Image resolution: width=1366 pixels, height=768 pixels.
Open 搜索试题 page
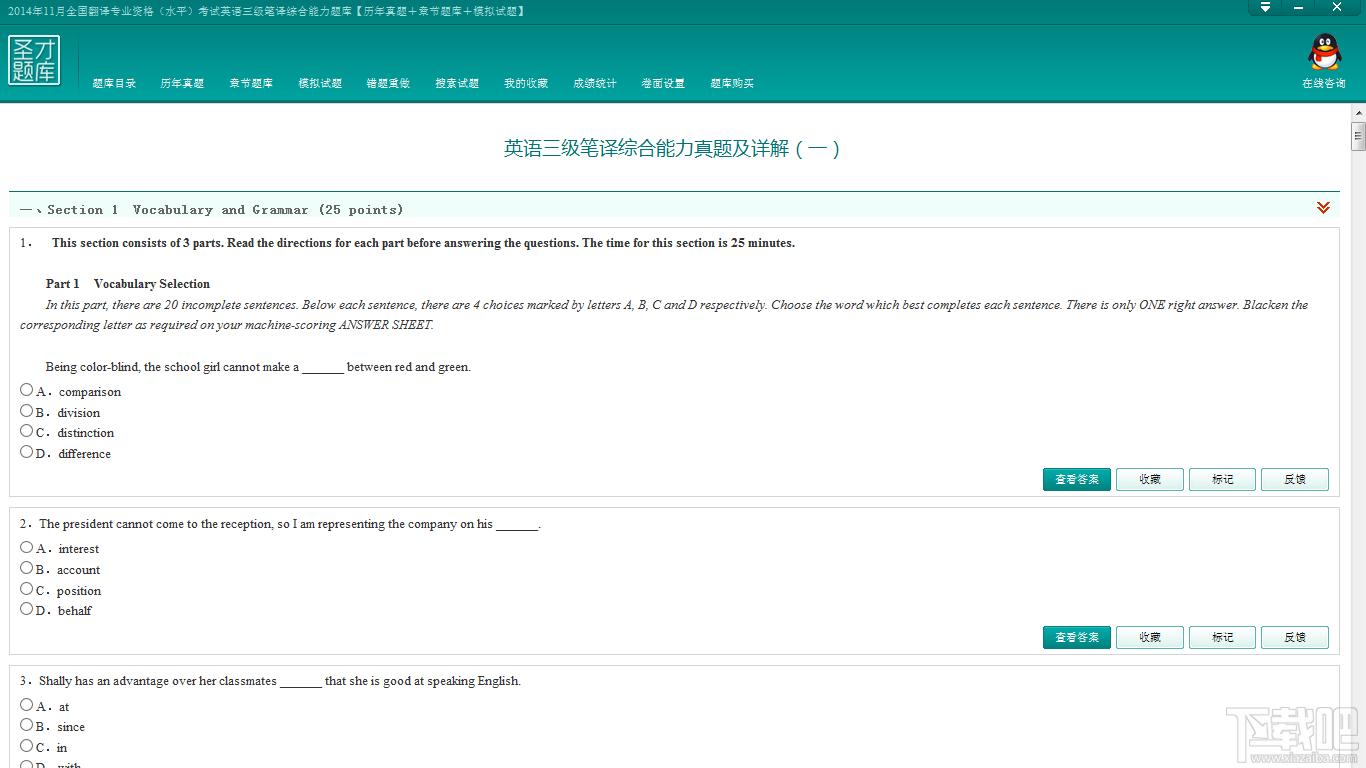click(x=457, y=83)
